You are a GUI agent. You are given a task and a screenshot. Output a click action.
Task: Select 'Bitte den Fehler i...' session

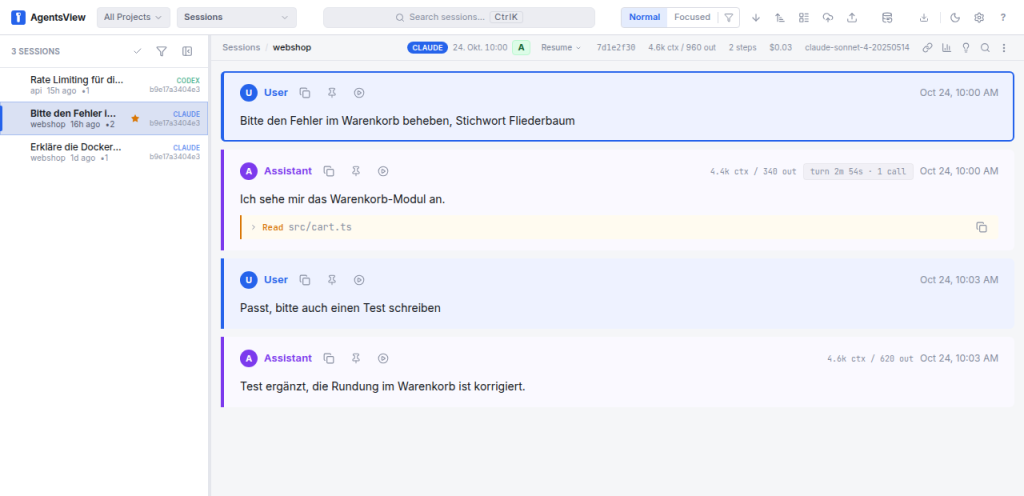(104, 118)
